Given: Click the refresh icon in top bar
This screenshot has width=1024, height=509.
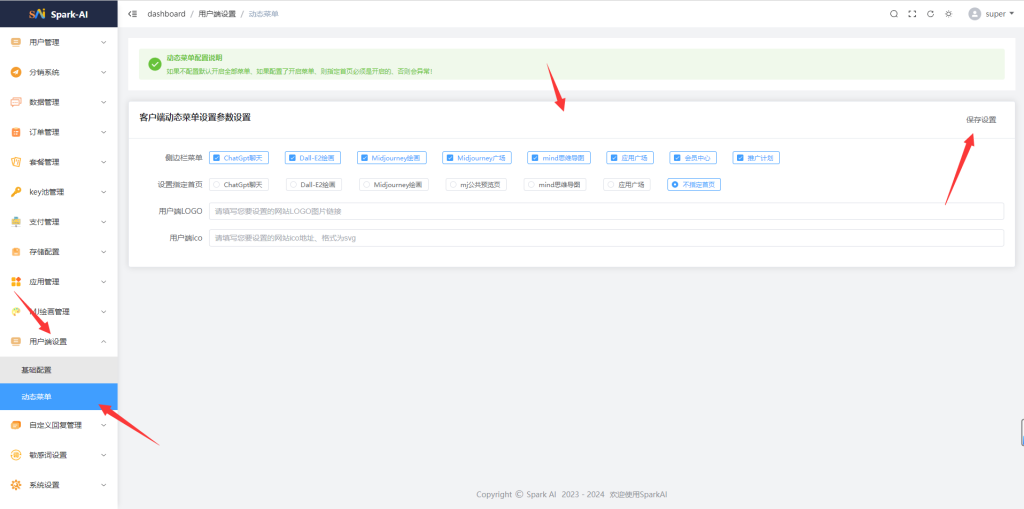Looking at the screenshot, I should (930, 14).
